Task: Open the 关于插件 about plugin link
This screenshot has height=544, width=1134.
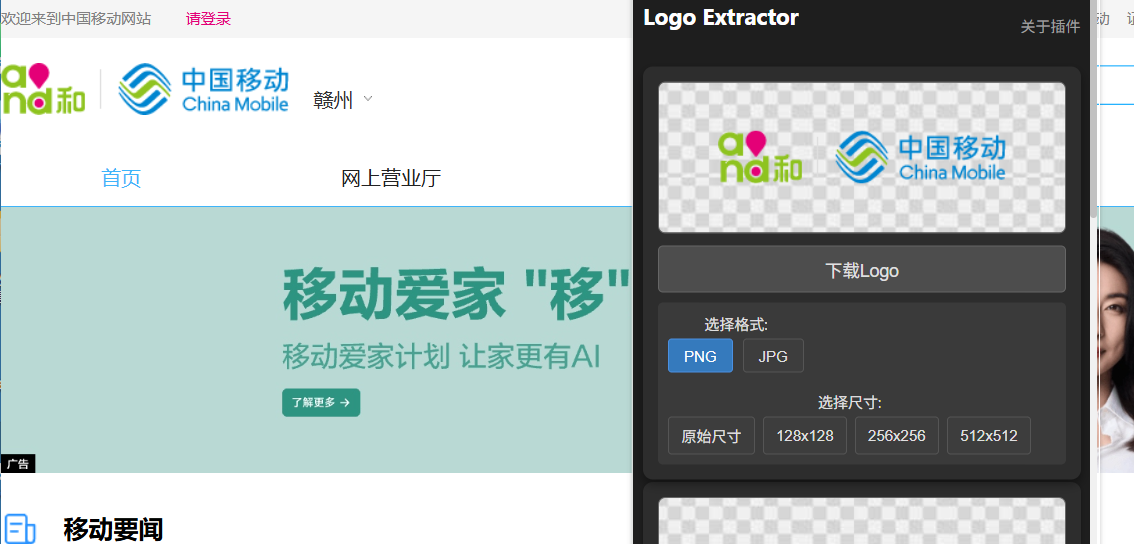Action: (1050, 27)
